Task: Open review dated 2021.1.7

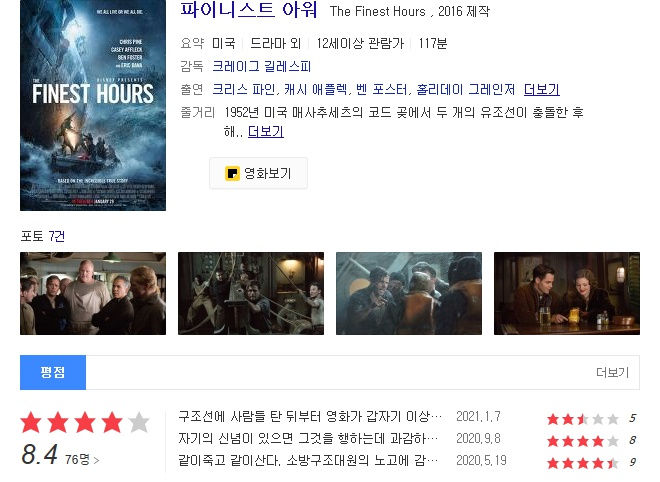Action: (310, 417)
